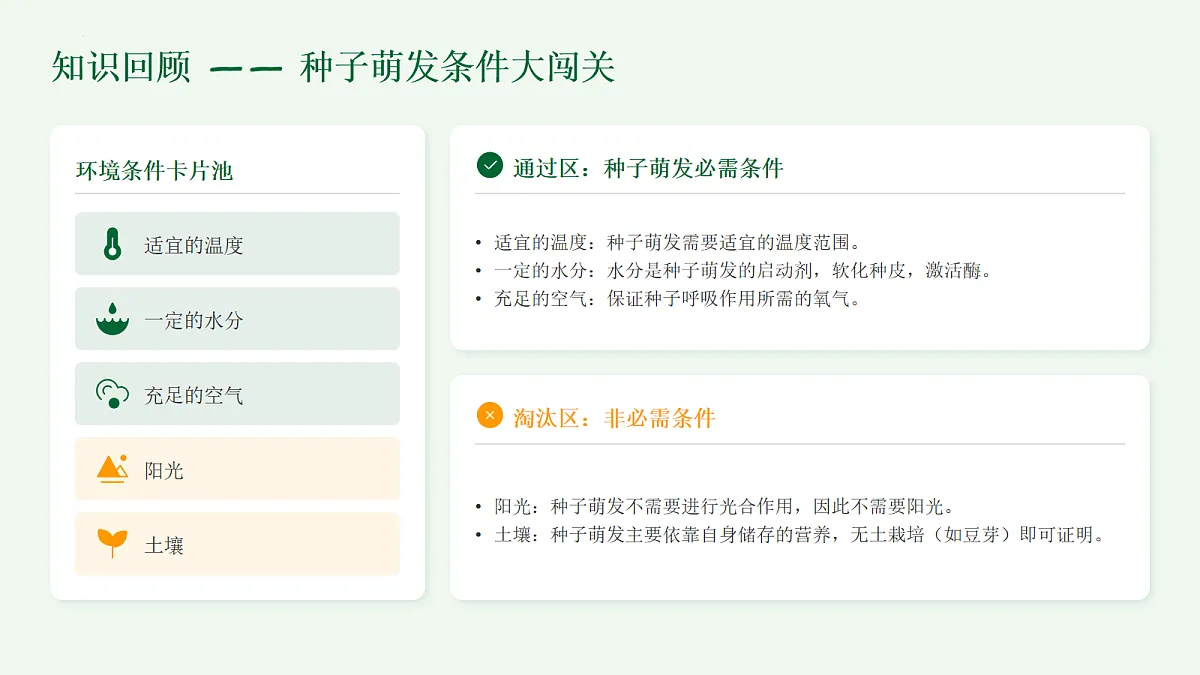
Task: Select the 阳光 card
Action: [237, 469]
